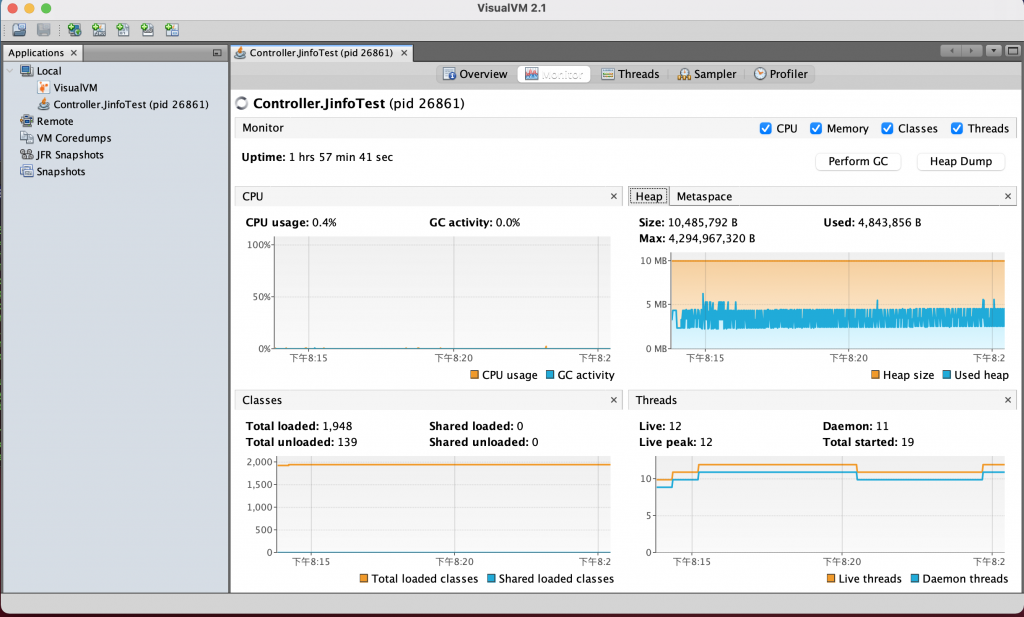Image resolution: width=1024 pixels, height=617 pixels.
Task: Click the Add JMX Connection toolbar icon
Action: pos(99,29)
